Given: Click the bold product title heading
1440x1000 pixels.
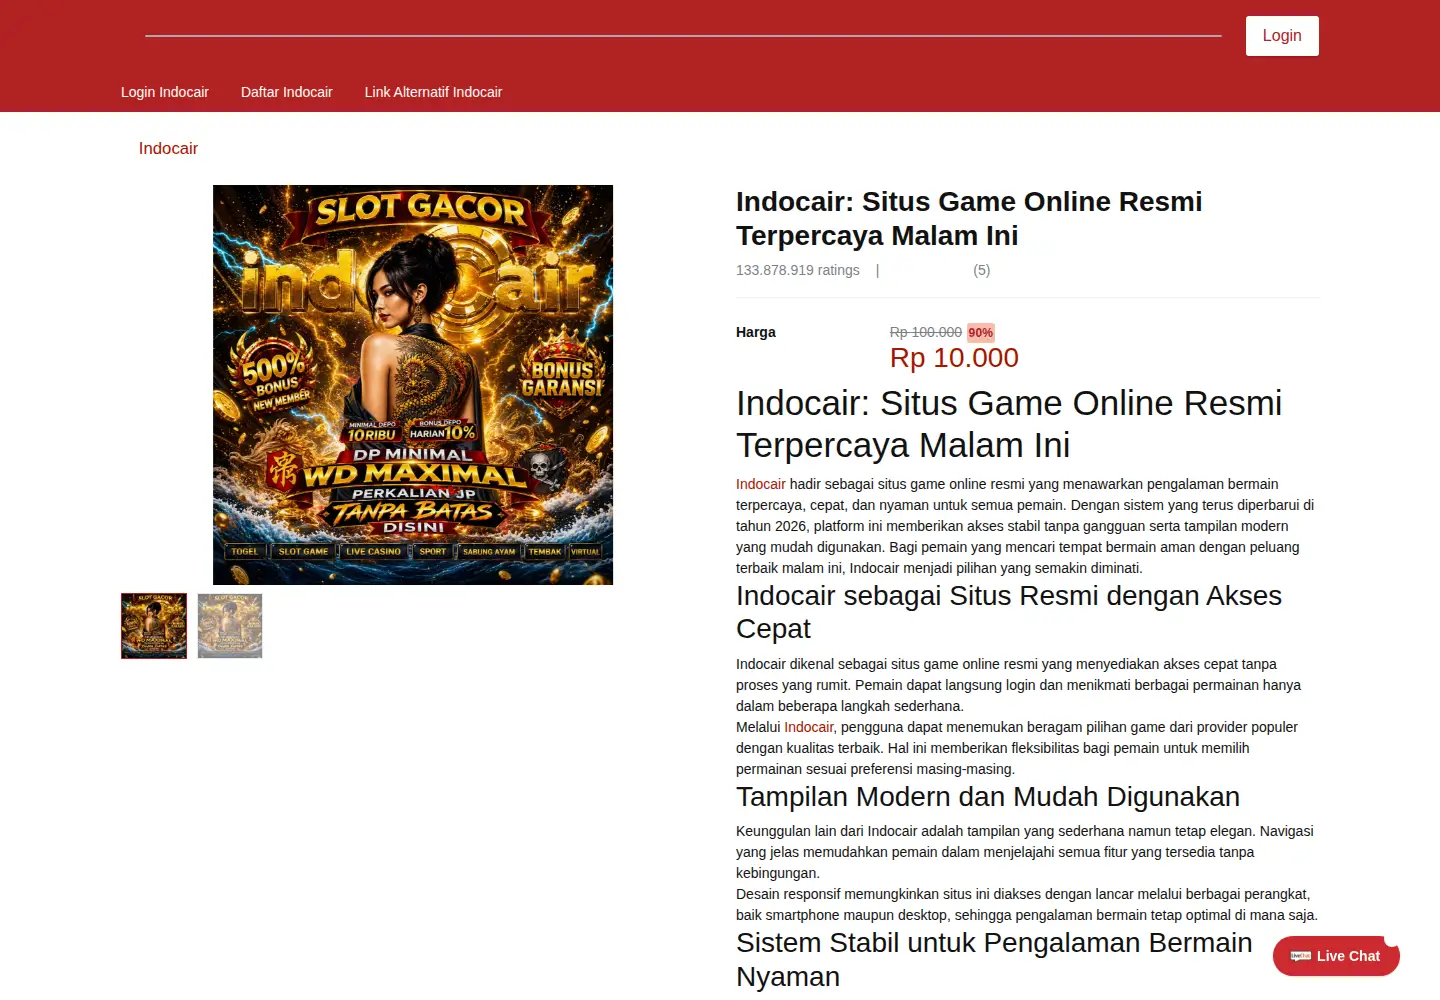Looking at the screenshot, I should [x=969, y=218].
